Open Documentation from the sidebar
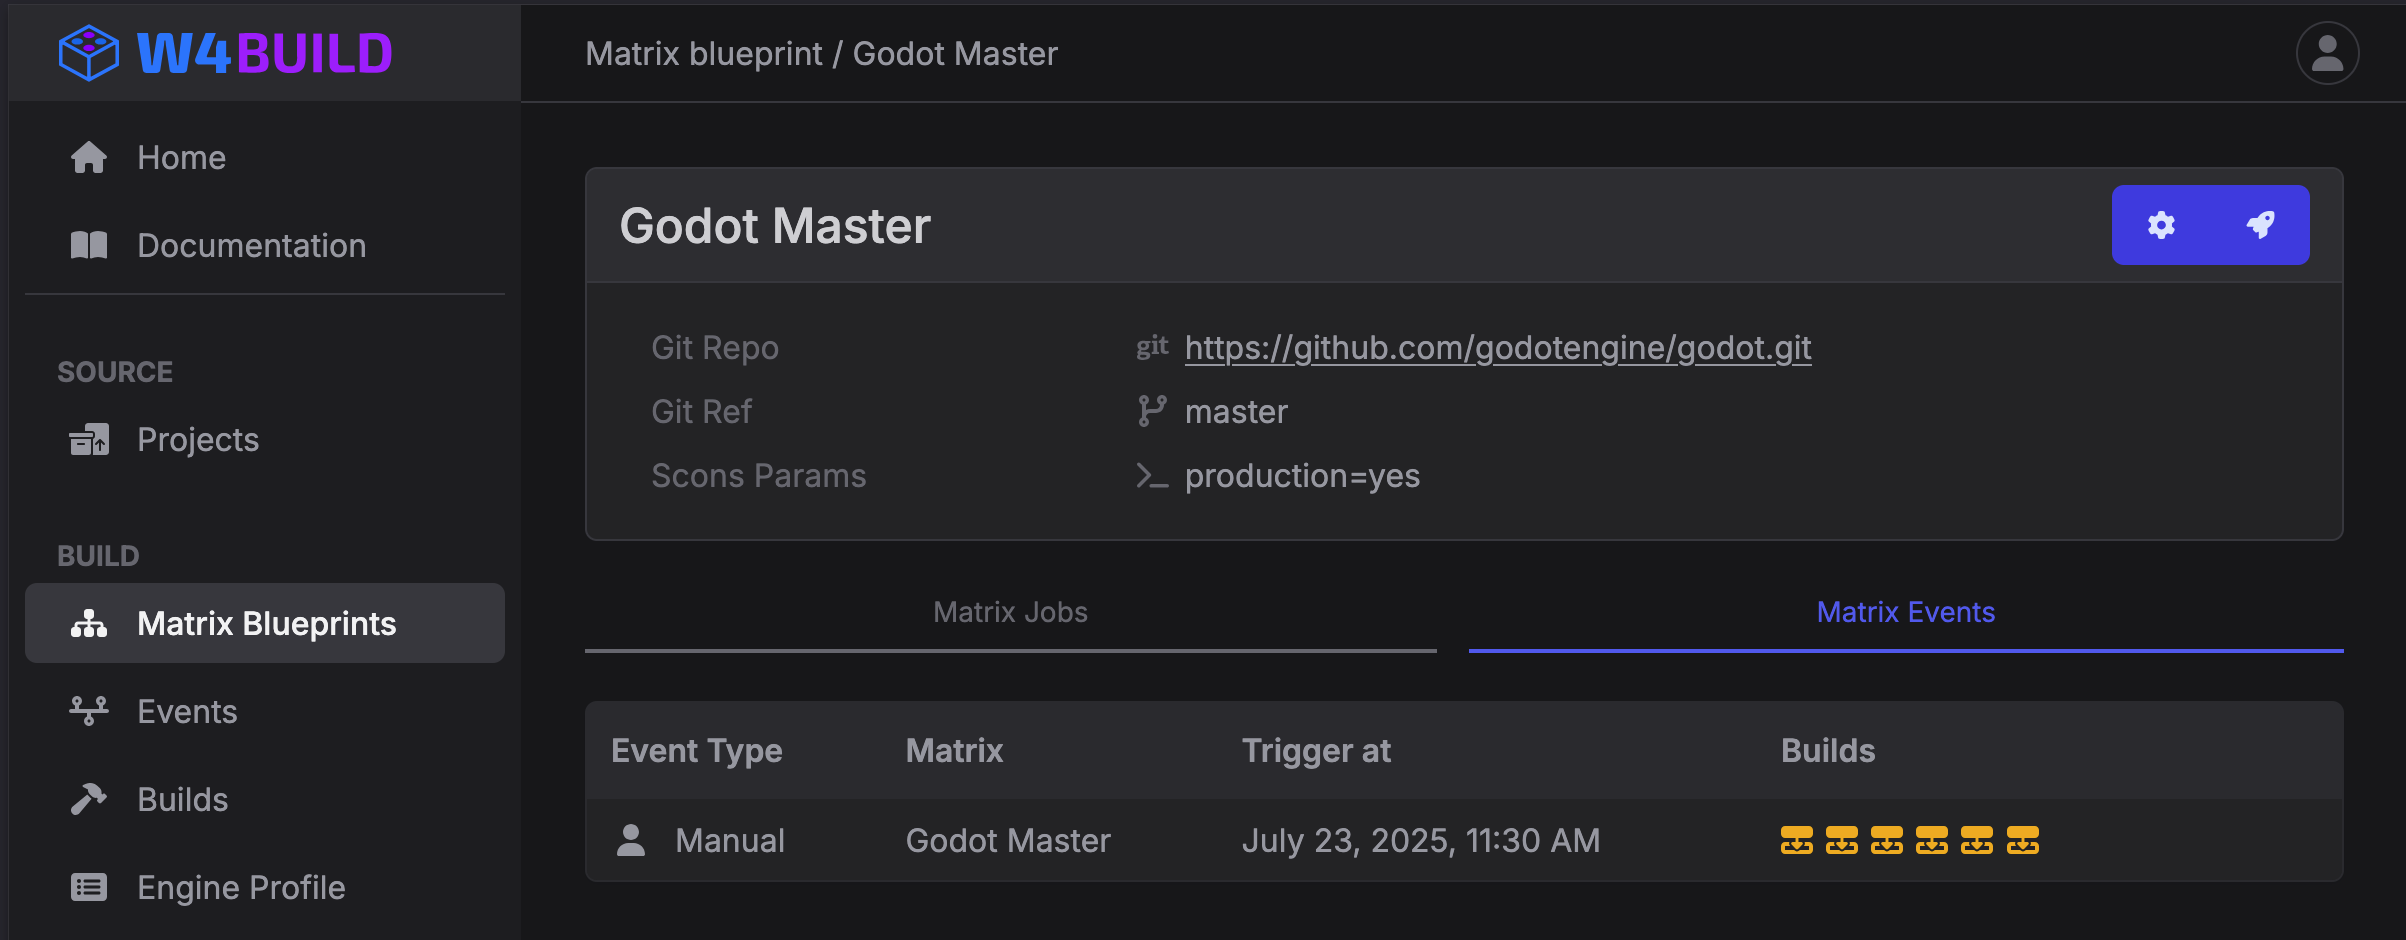Screen dimensions: 2406x940 265,245
